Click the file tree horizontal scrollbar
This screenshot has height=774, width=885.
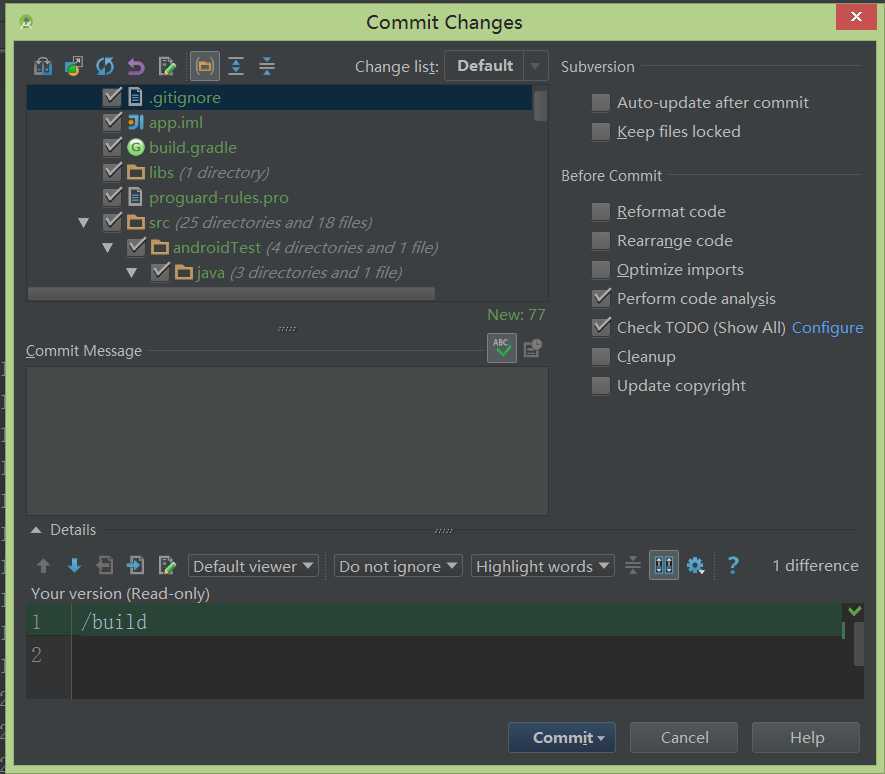231,294
